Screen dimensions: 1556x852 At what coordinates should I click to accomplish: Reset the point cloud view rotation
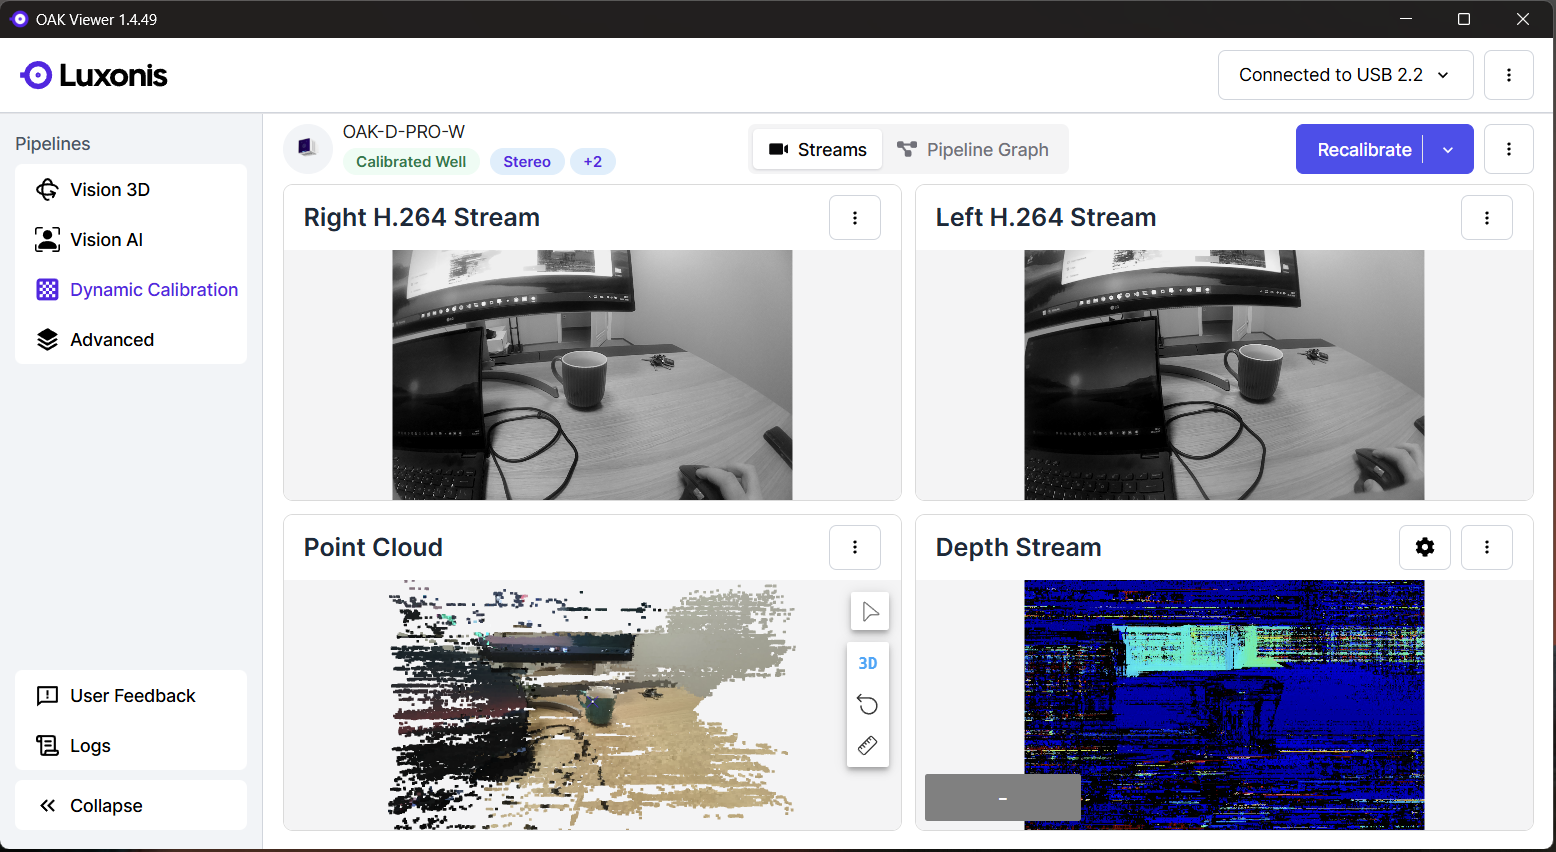click(x=868, y=705)
